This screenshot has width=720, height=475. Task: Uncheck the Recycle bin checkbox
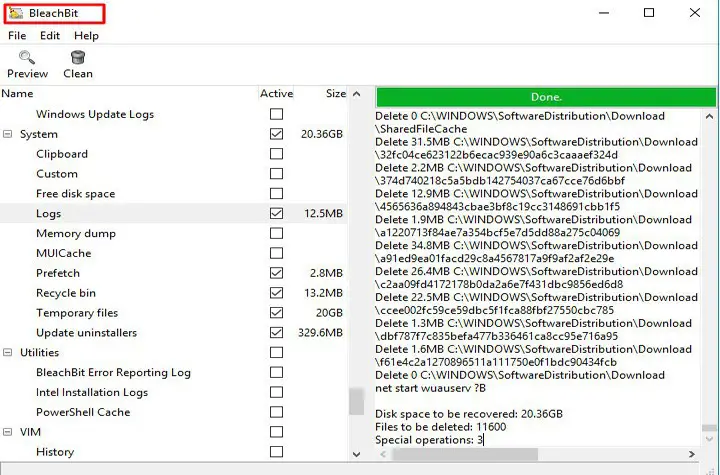point(276,293)
